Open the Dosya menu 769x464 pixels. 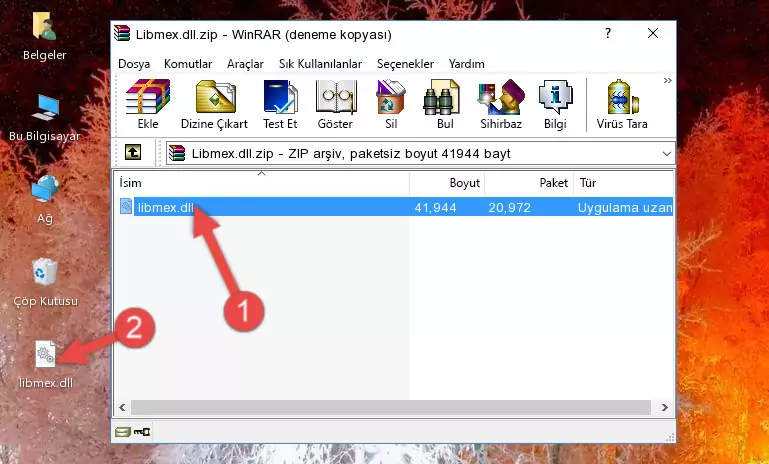(x=134, y=64)
